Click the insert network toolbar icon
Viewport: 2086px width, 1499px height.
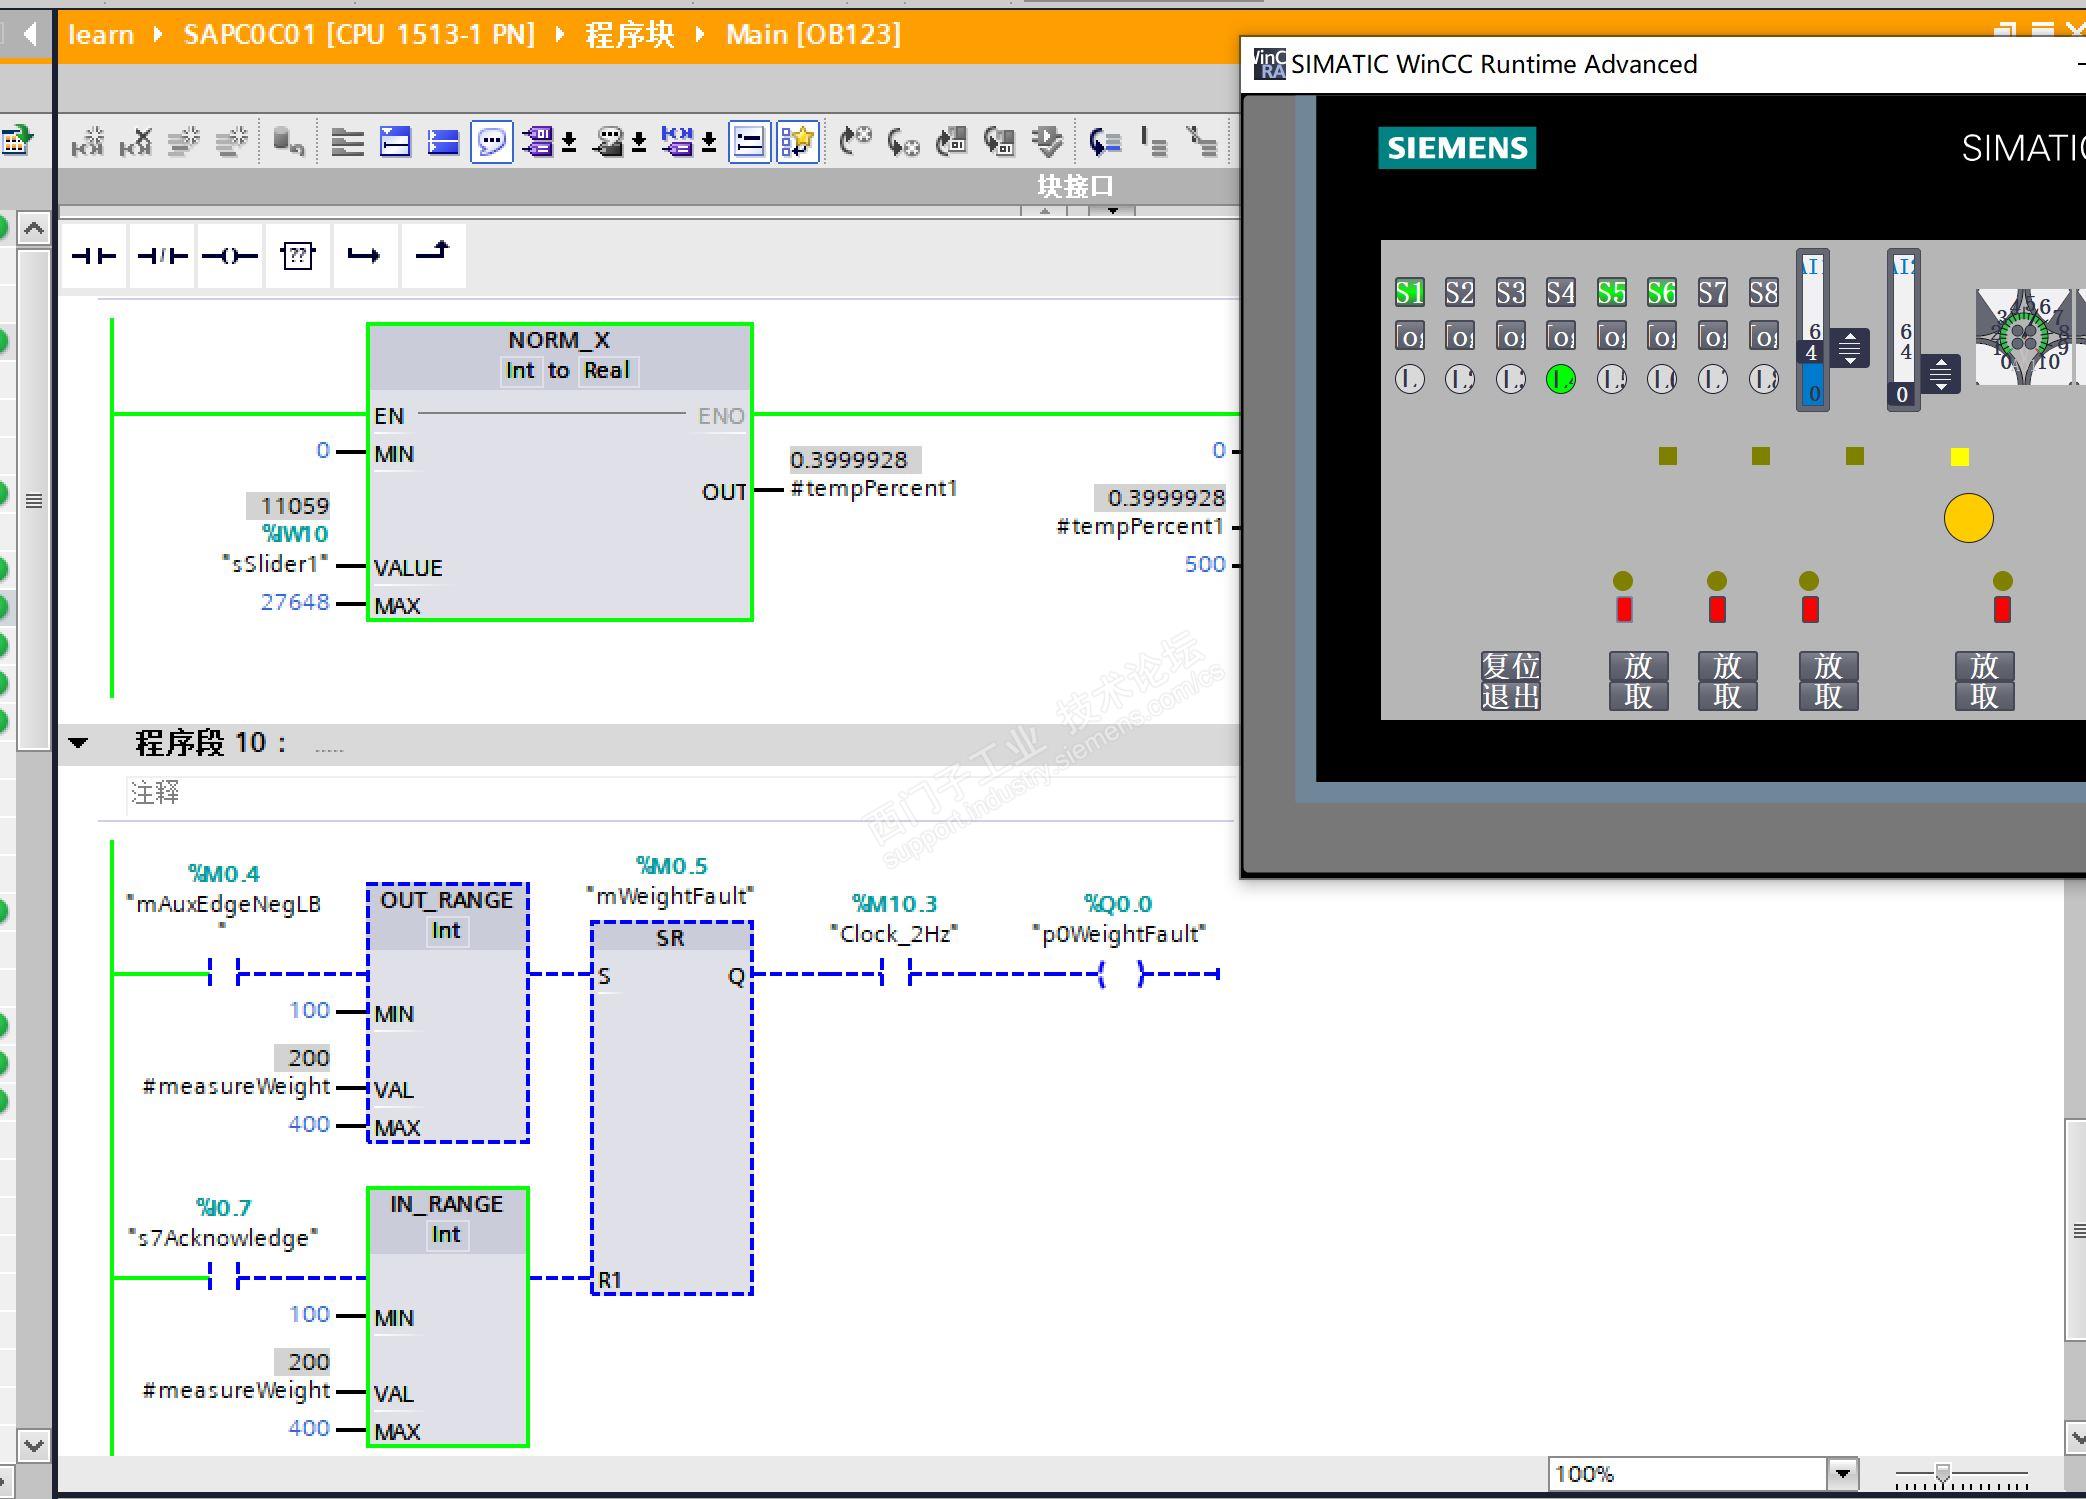coord(88,142)
